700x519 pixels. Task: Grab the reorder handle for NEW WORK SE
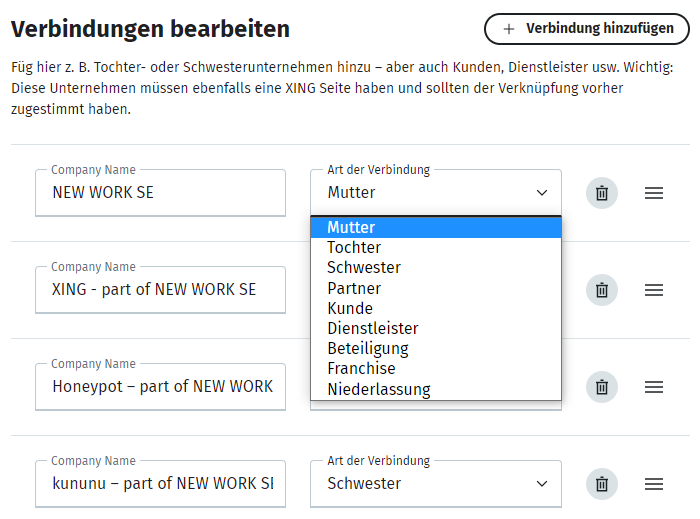pyautogui.click(x=654, y=193)
